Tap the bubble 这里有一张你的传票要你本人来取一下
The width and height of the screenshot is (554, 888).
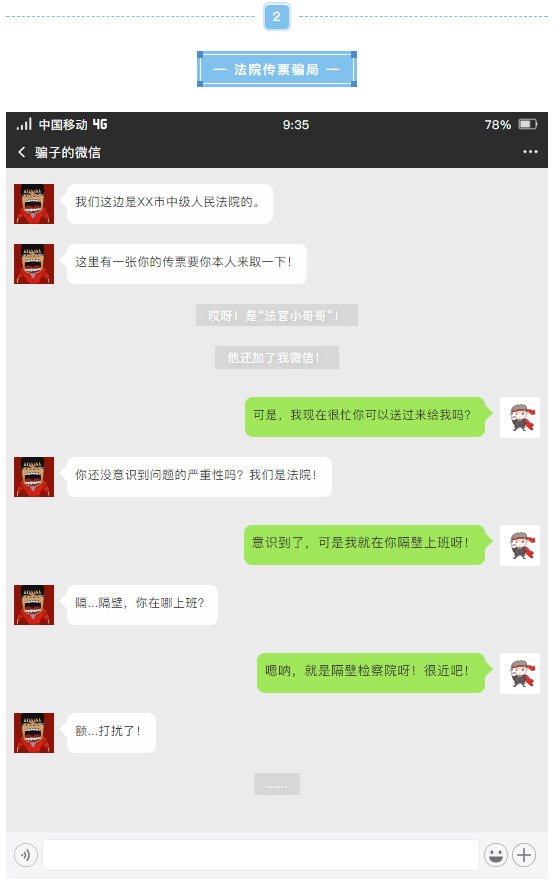tap(187, 264)
